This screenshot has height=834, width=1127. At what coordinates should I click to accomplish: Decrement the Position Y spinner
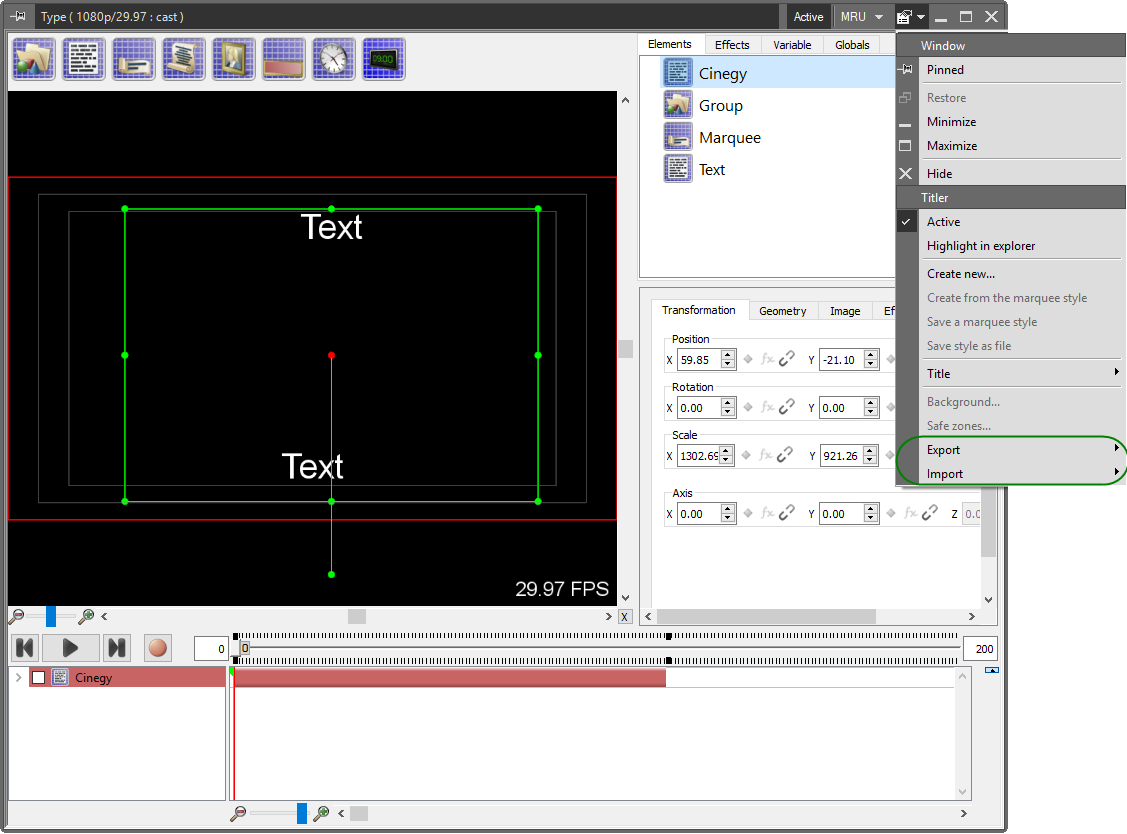click(x=871, y=364)
